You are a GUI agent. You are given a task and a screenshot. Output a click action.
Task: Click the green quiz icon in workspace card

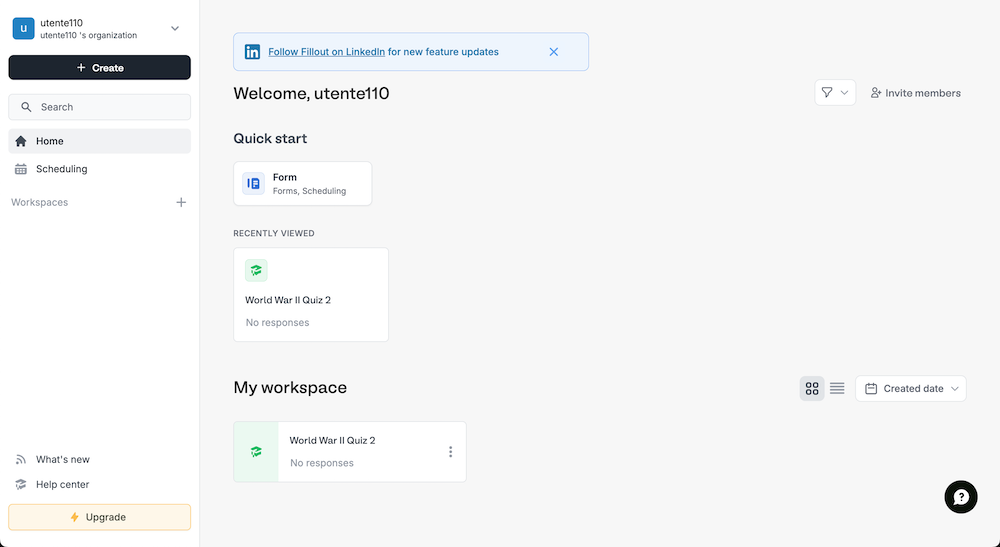pyautogui.click(x=256, y=451)
